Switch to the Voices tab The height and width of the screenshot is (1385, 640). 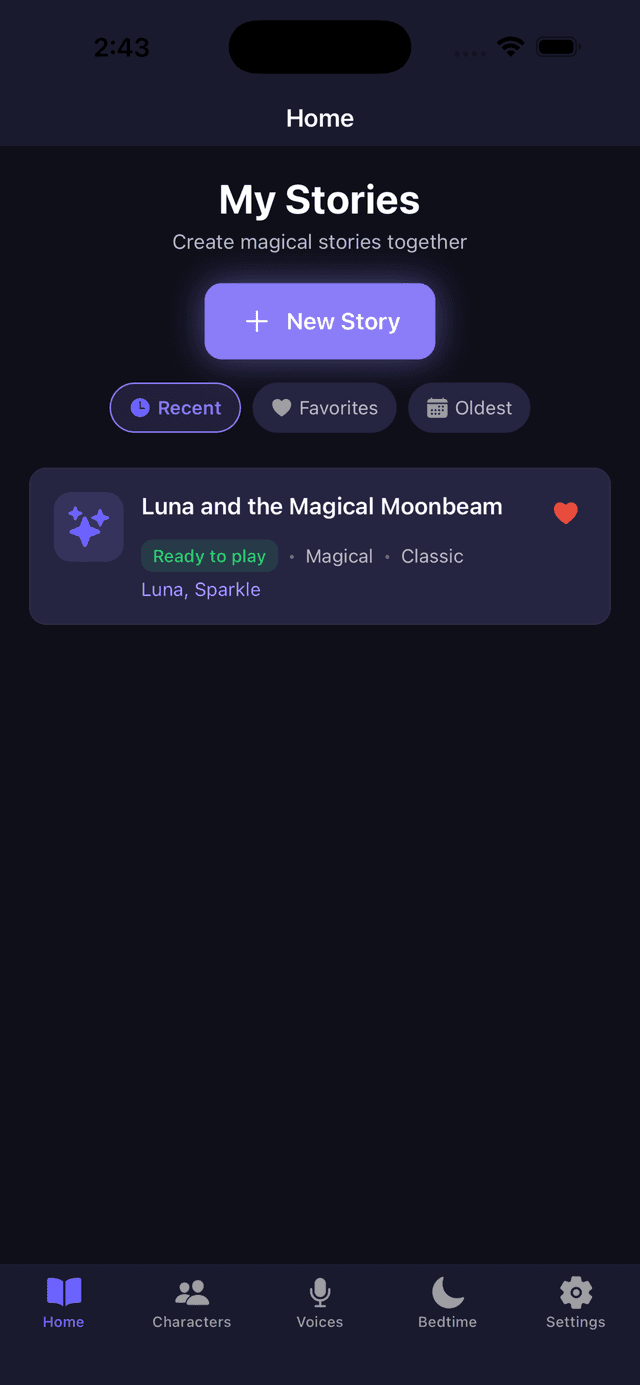(319, 1301)
